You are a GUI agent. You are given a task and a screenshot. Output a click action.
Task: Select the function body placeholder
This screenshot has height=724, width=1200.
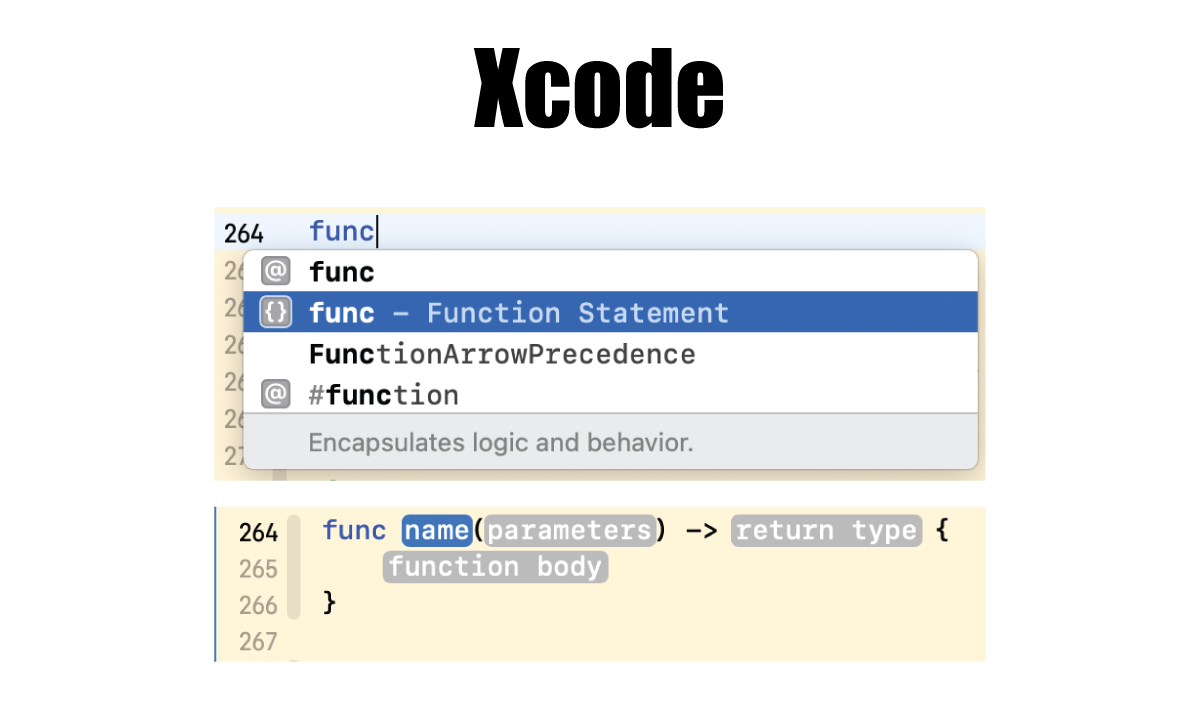(495, 567)
